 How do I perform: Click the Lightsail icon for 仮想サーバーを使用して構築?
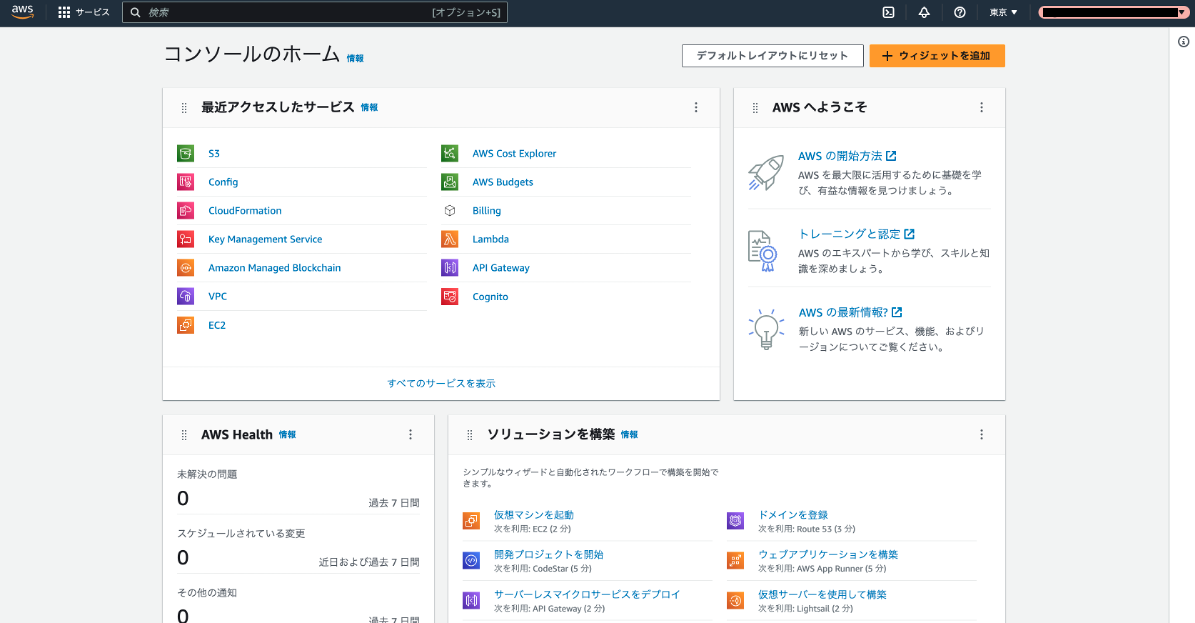click(735, 601)
